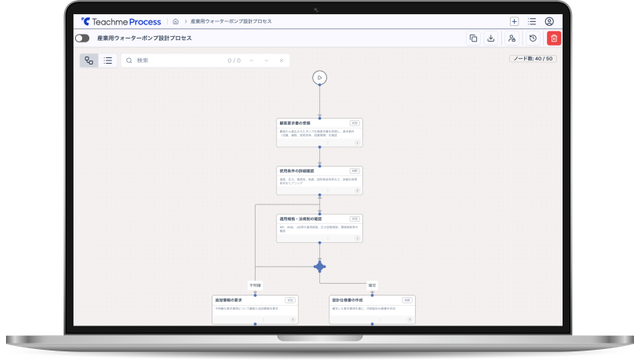
Task: Click bottom connector dot of 適用規格・法規制の確認 node
Action: (x=320, y=242)
